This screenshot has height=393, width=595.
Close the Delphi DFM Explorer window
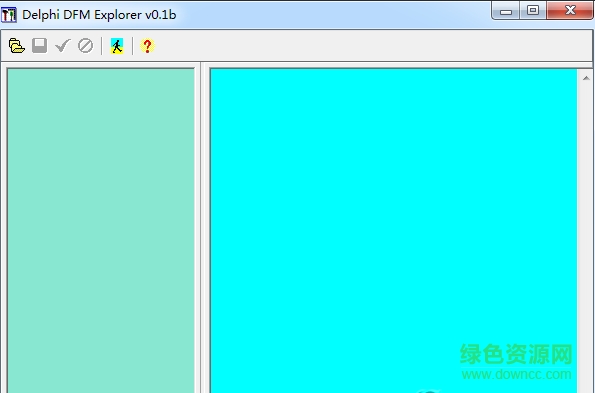[570, 11]
